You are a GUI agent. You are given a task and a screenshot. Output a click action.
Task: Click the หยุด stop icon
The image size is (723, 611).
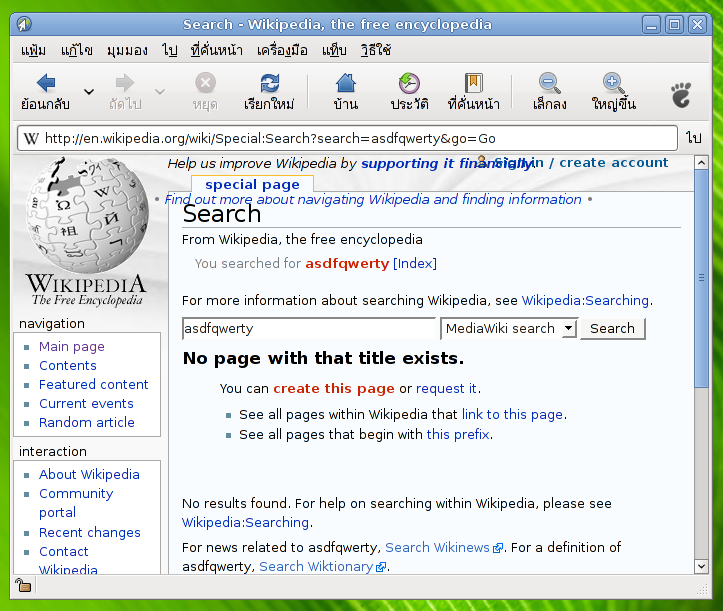pyautogui.click(x=205, y=83)
